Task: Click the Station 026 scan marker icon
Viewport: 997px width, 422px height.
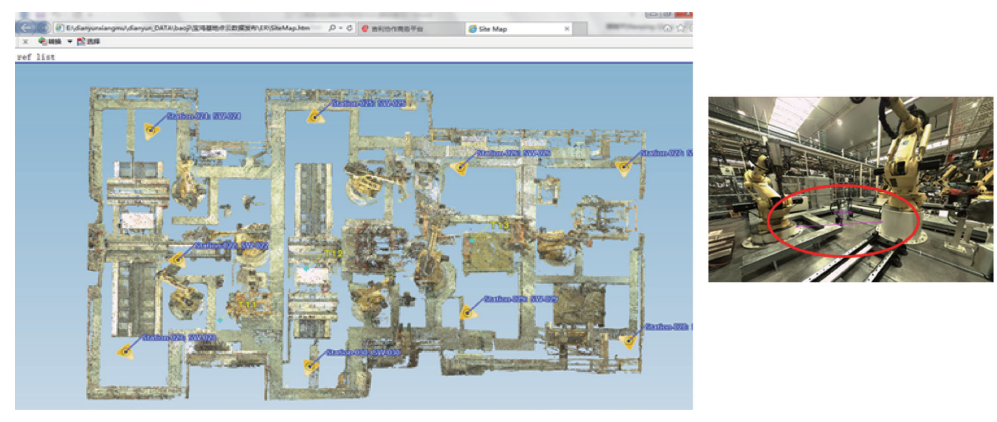Action: point(458,167)
